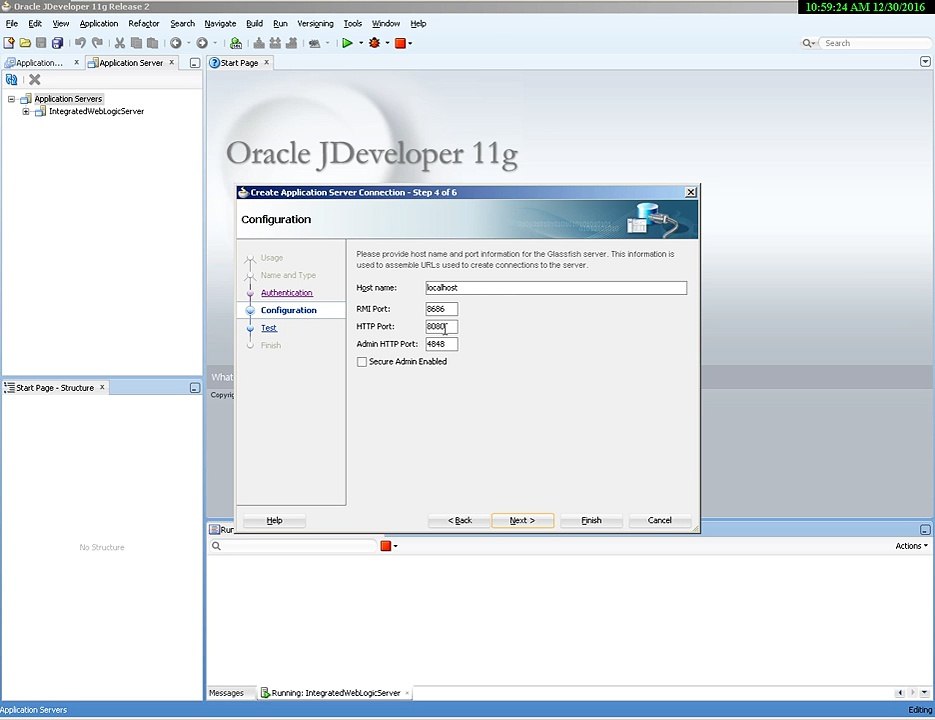Image resolution: width=935 pixels, height=720 pixels.
Task: Open the Forward navigation history dropdown
Action: click(x=215, y=43)
